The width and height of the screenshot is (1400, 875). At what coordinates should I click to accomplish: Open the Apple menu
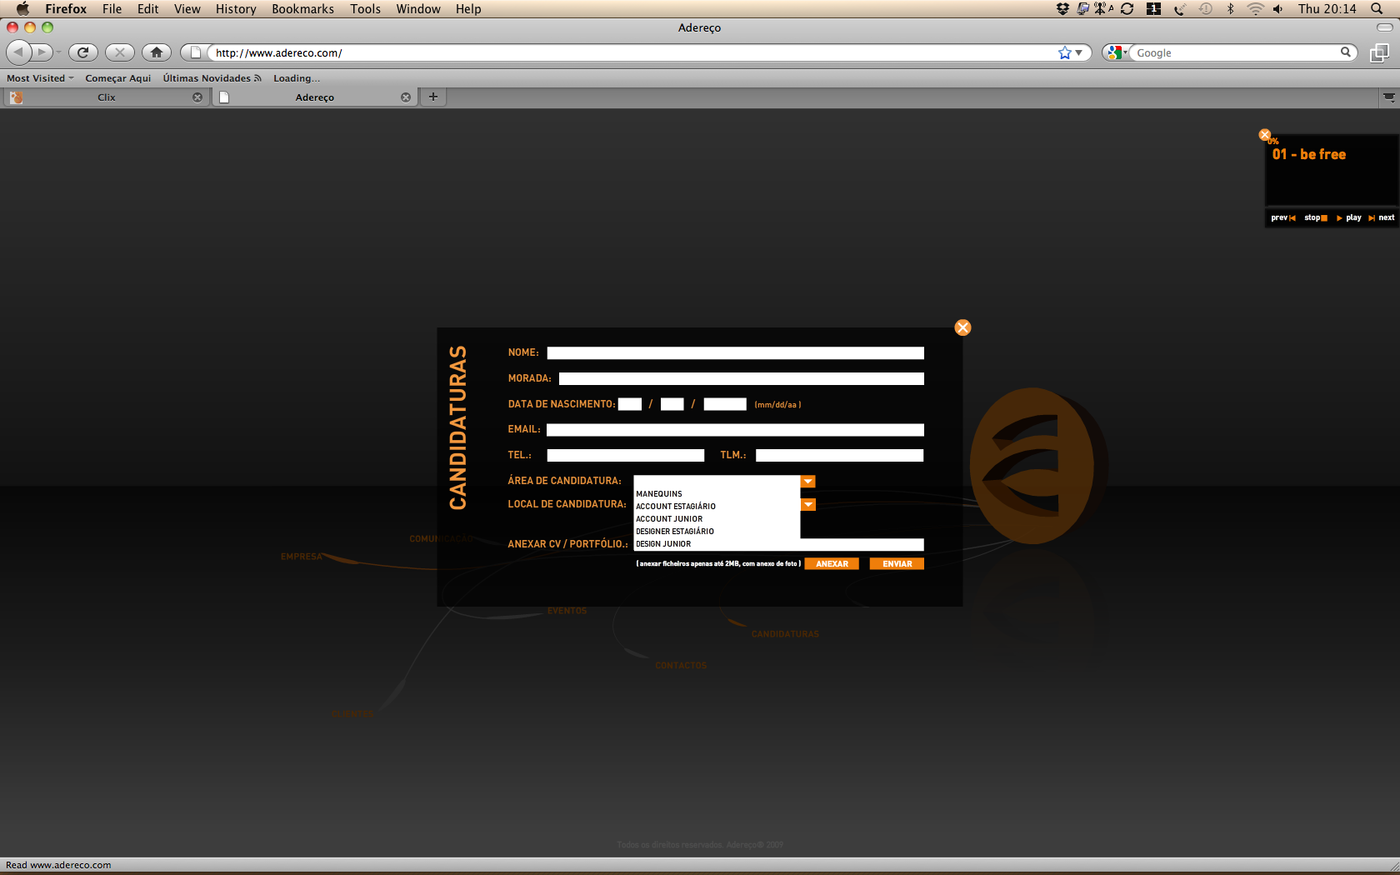22,9
